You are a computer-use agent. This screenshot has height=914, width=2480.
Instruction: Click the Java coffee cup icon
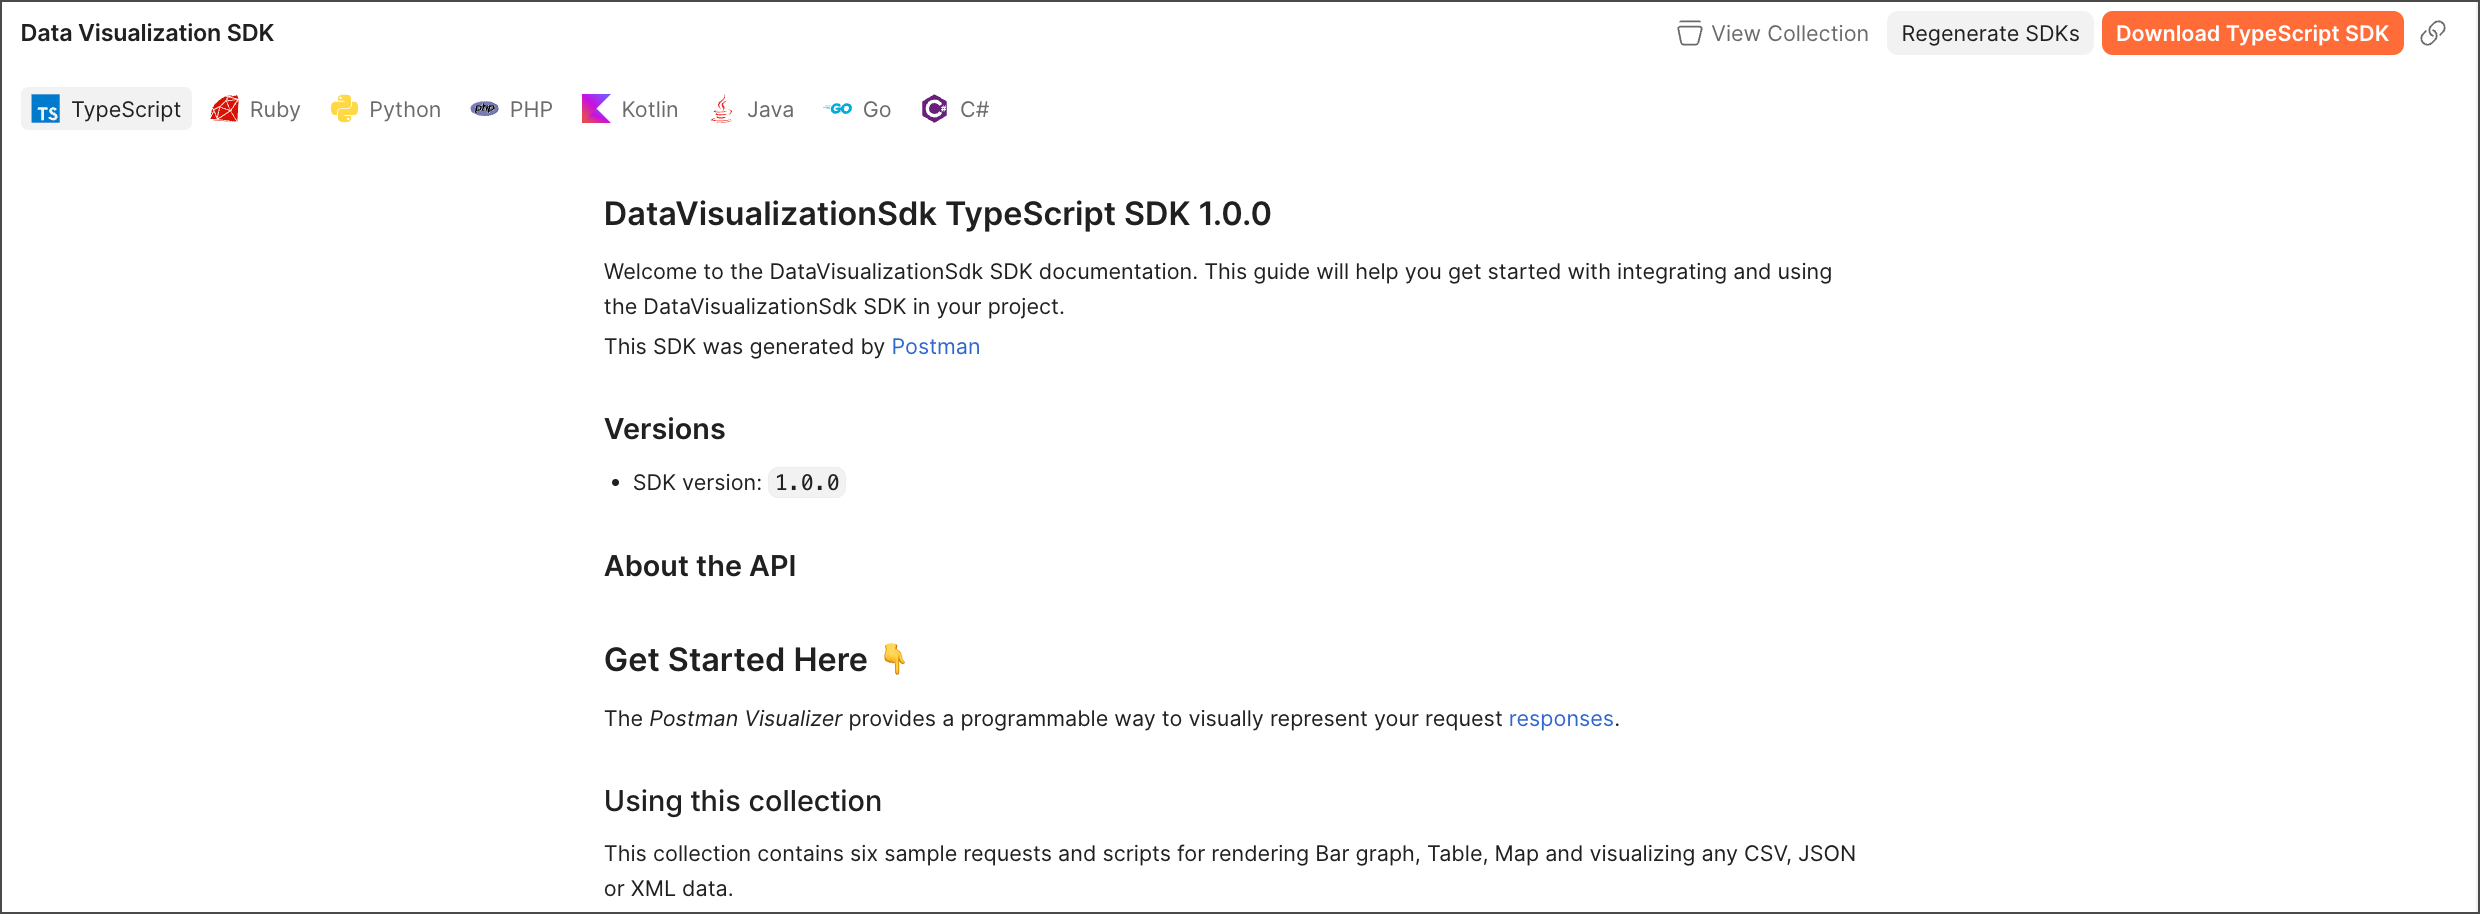pyautogui.click(x=722, y=109)
